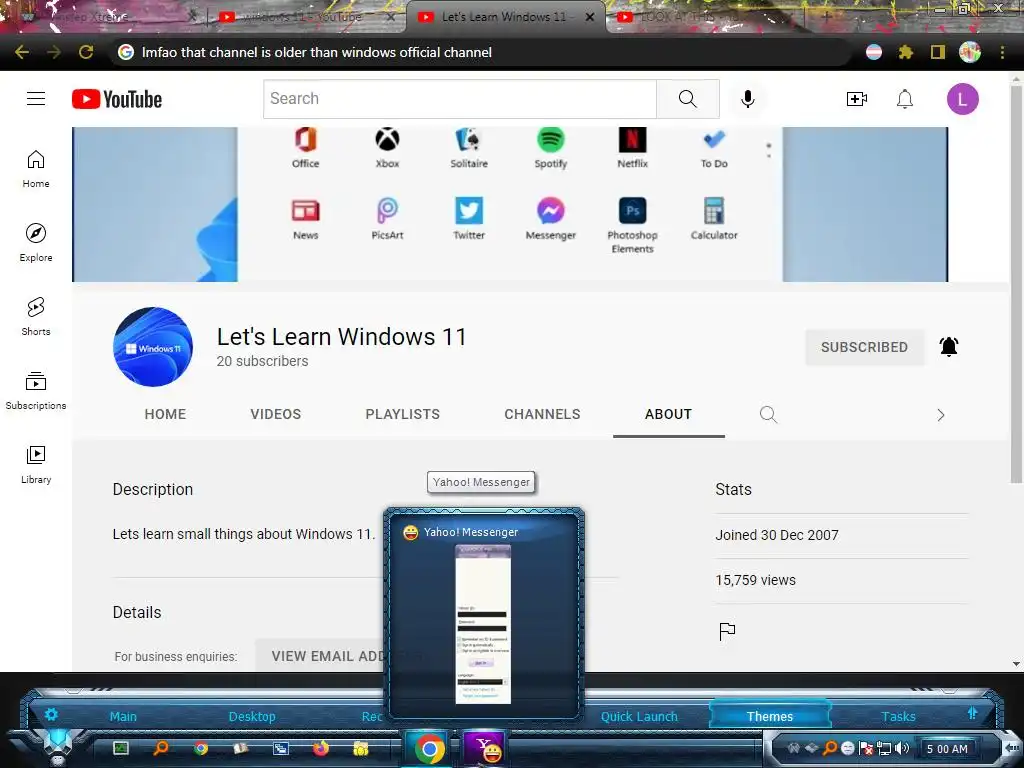Click the channel banner image

coord(509,204)
